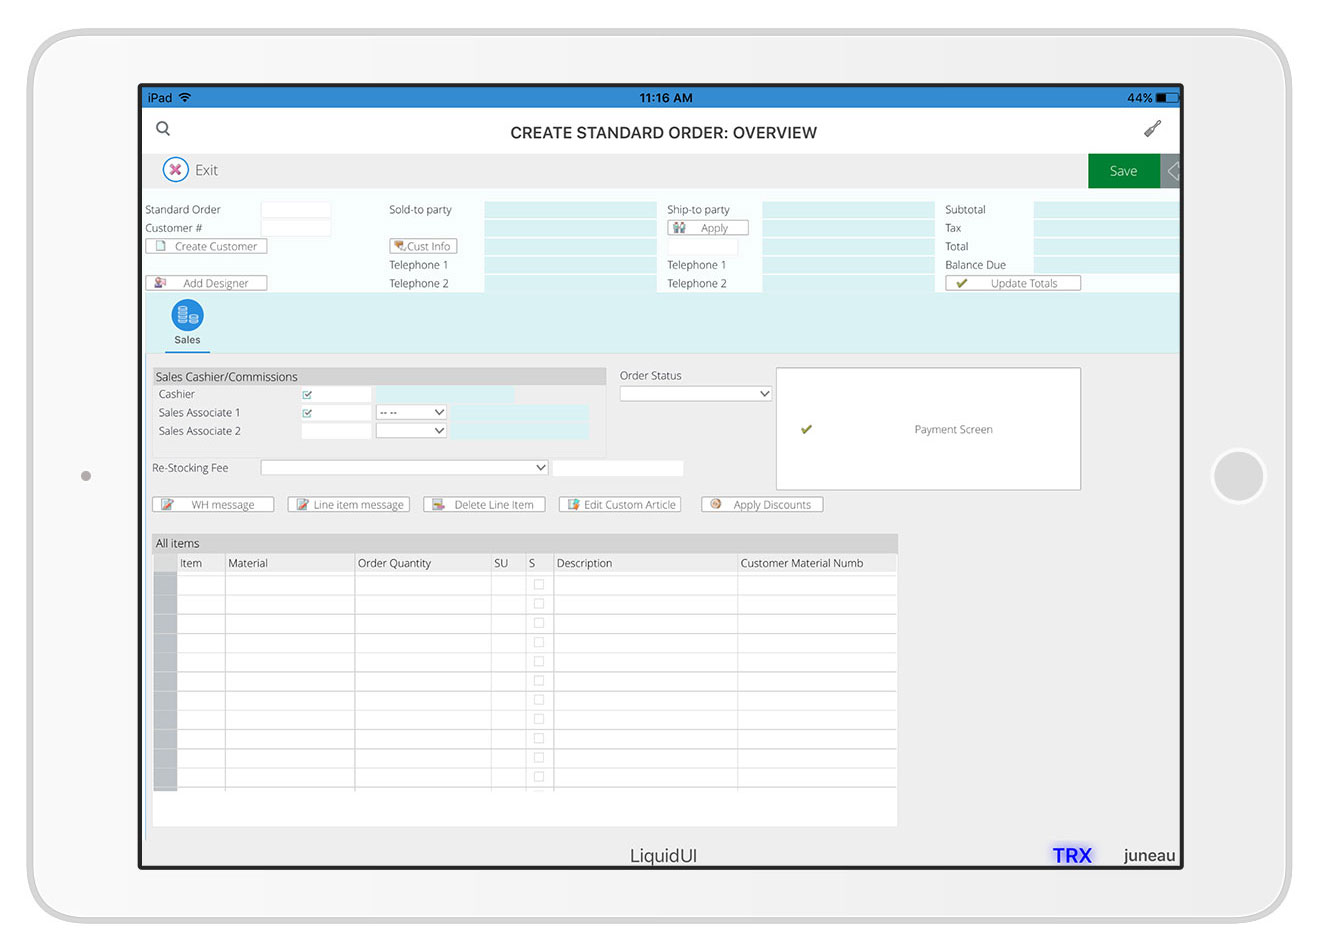1329x946 pixels.
Task: Tap the search magnifier icon
Action: click(163, 129)
